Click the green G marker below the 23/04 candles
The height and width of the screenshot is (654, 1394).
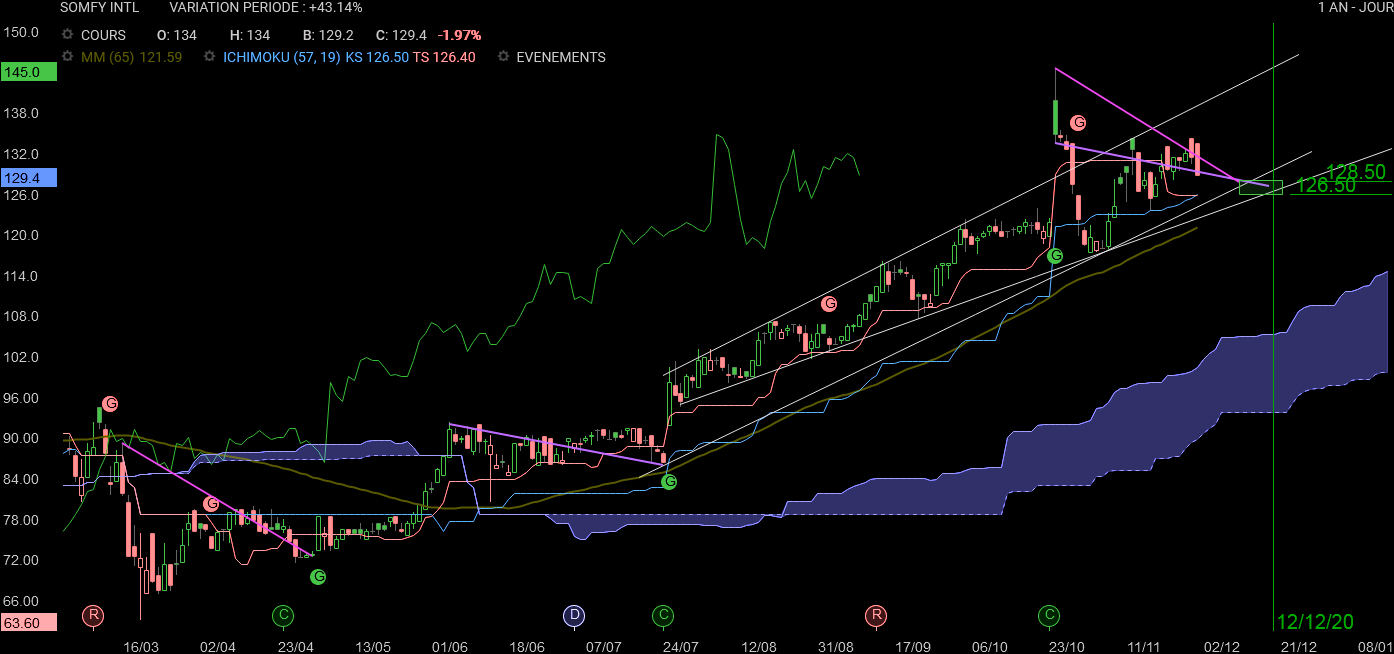318,576
